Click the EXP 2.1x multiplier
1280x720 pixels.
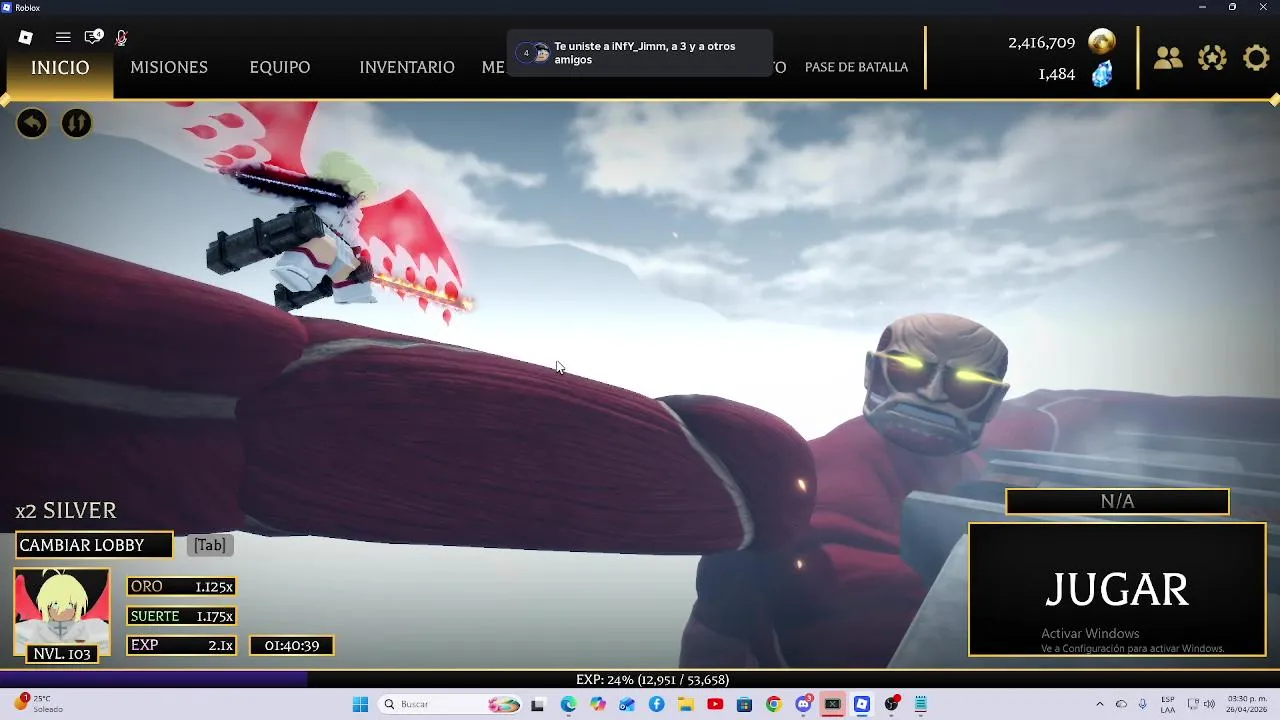point(182,645)
